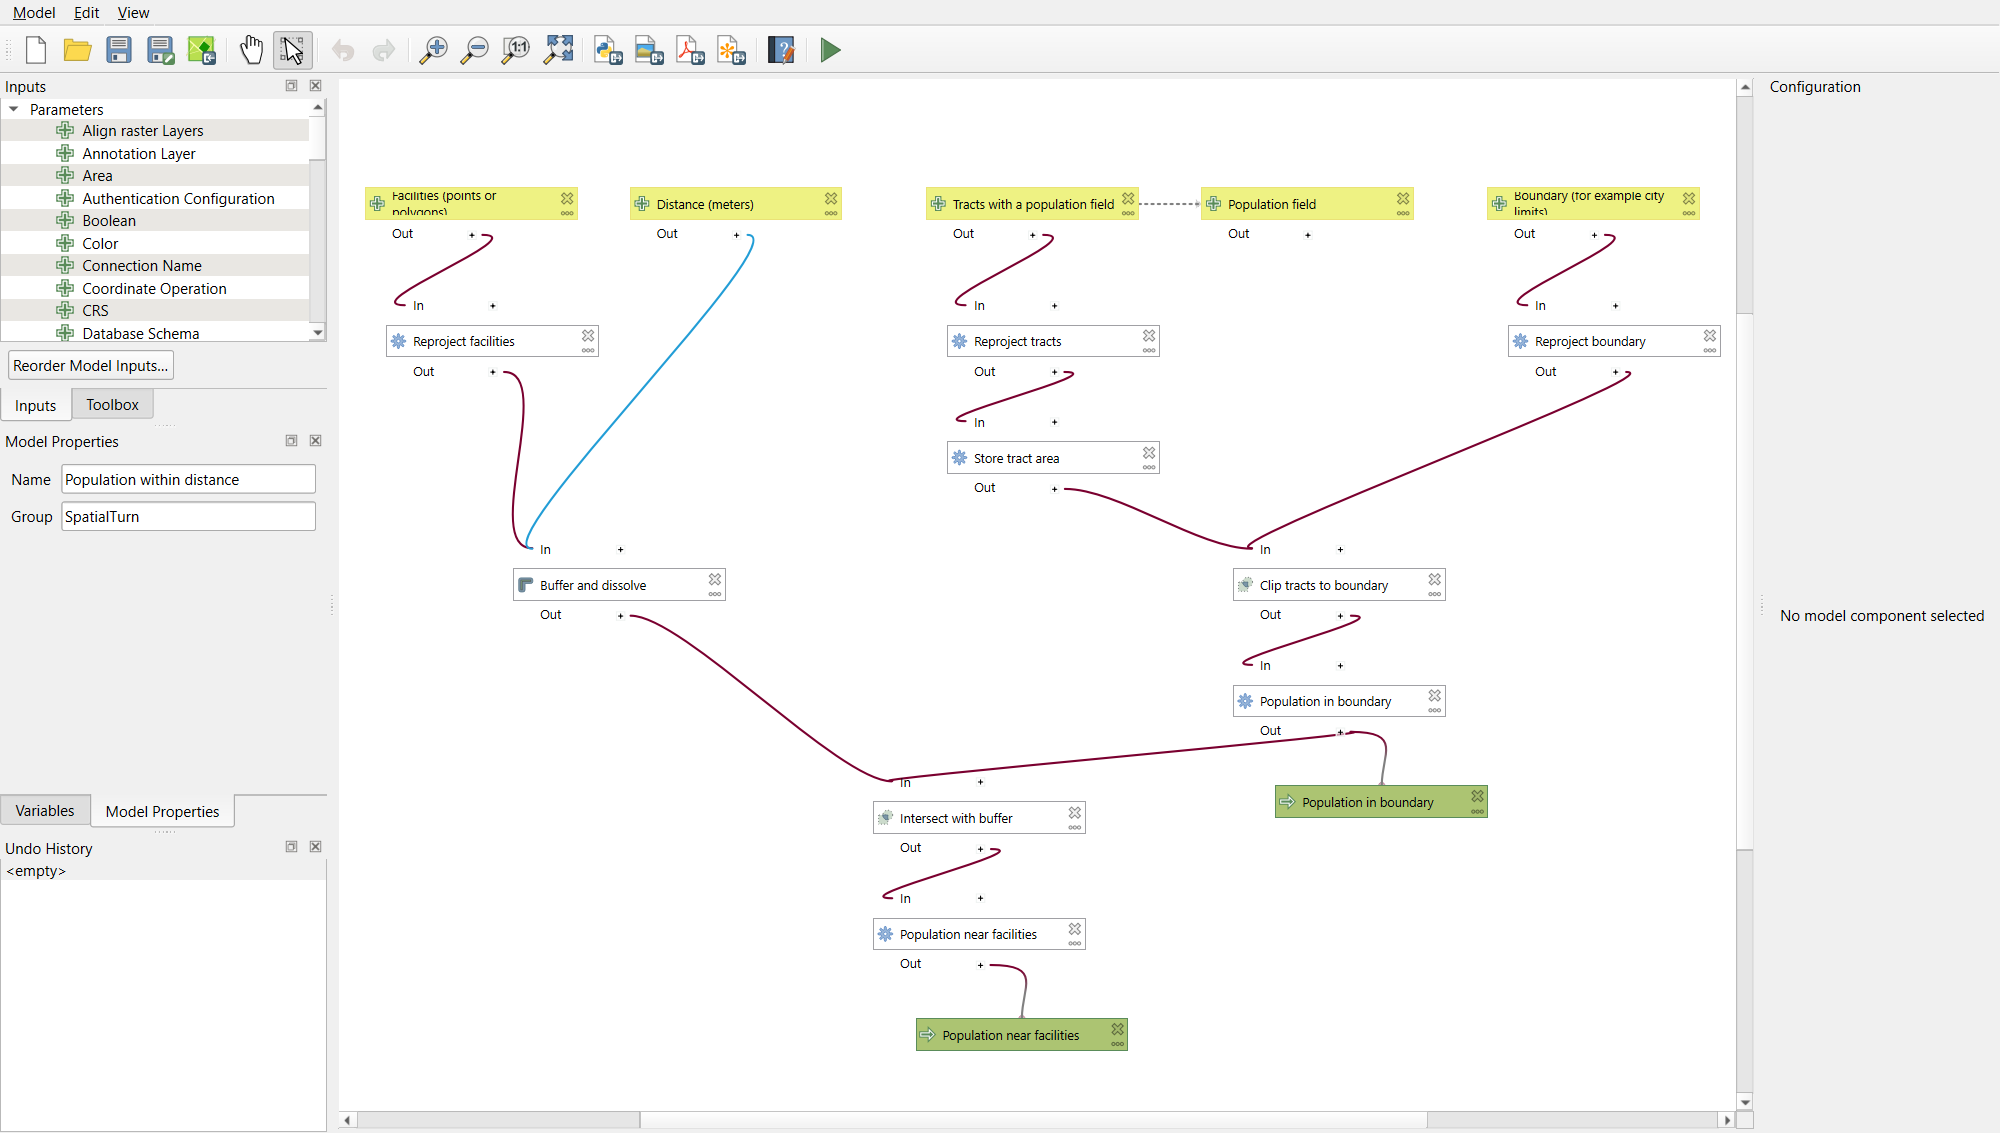2000x1133 pixels.
Task: Add a Boolean parameter from list
Action: [109, 221]
